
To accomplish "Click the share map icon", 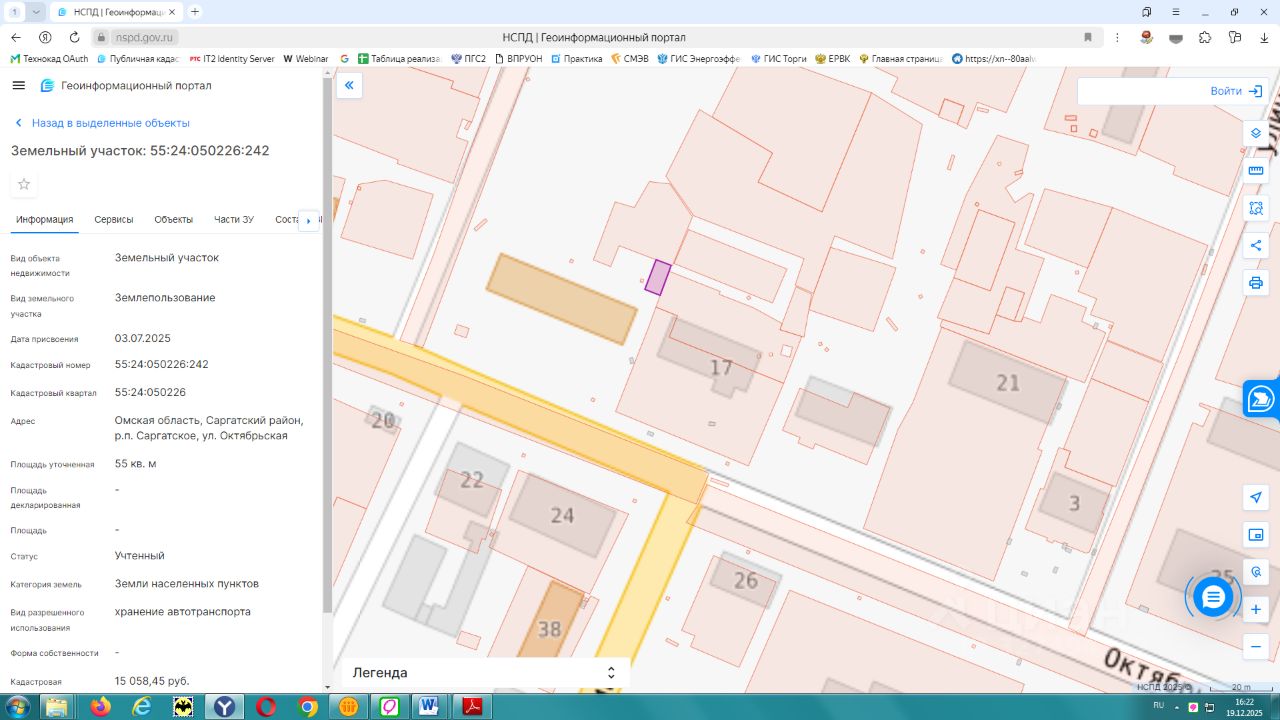I will tap(1256, 246).
